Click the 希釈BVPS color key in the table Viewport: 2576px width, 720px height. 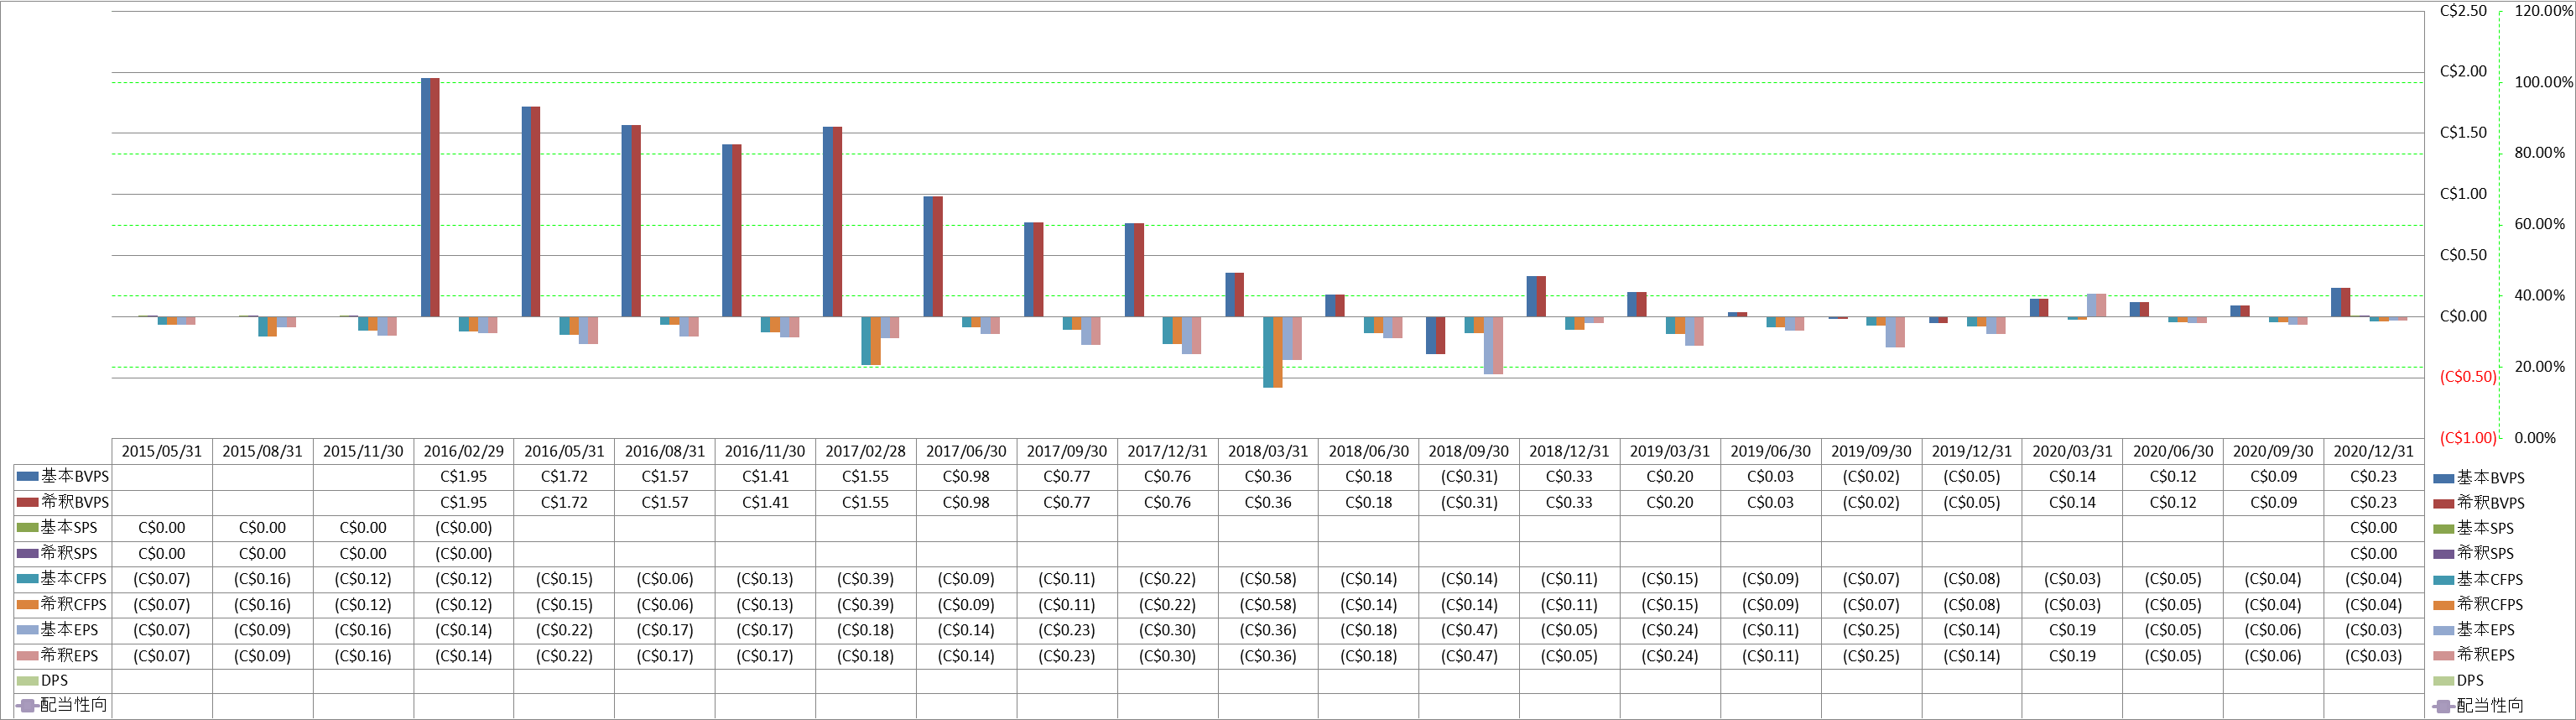pyautogui.click(x=27, y=502)
